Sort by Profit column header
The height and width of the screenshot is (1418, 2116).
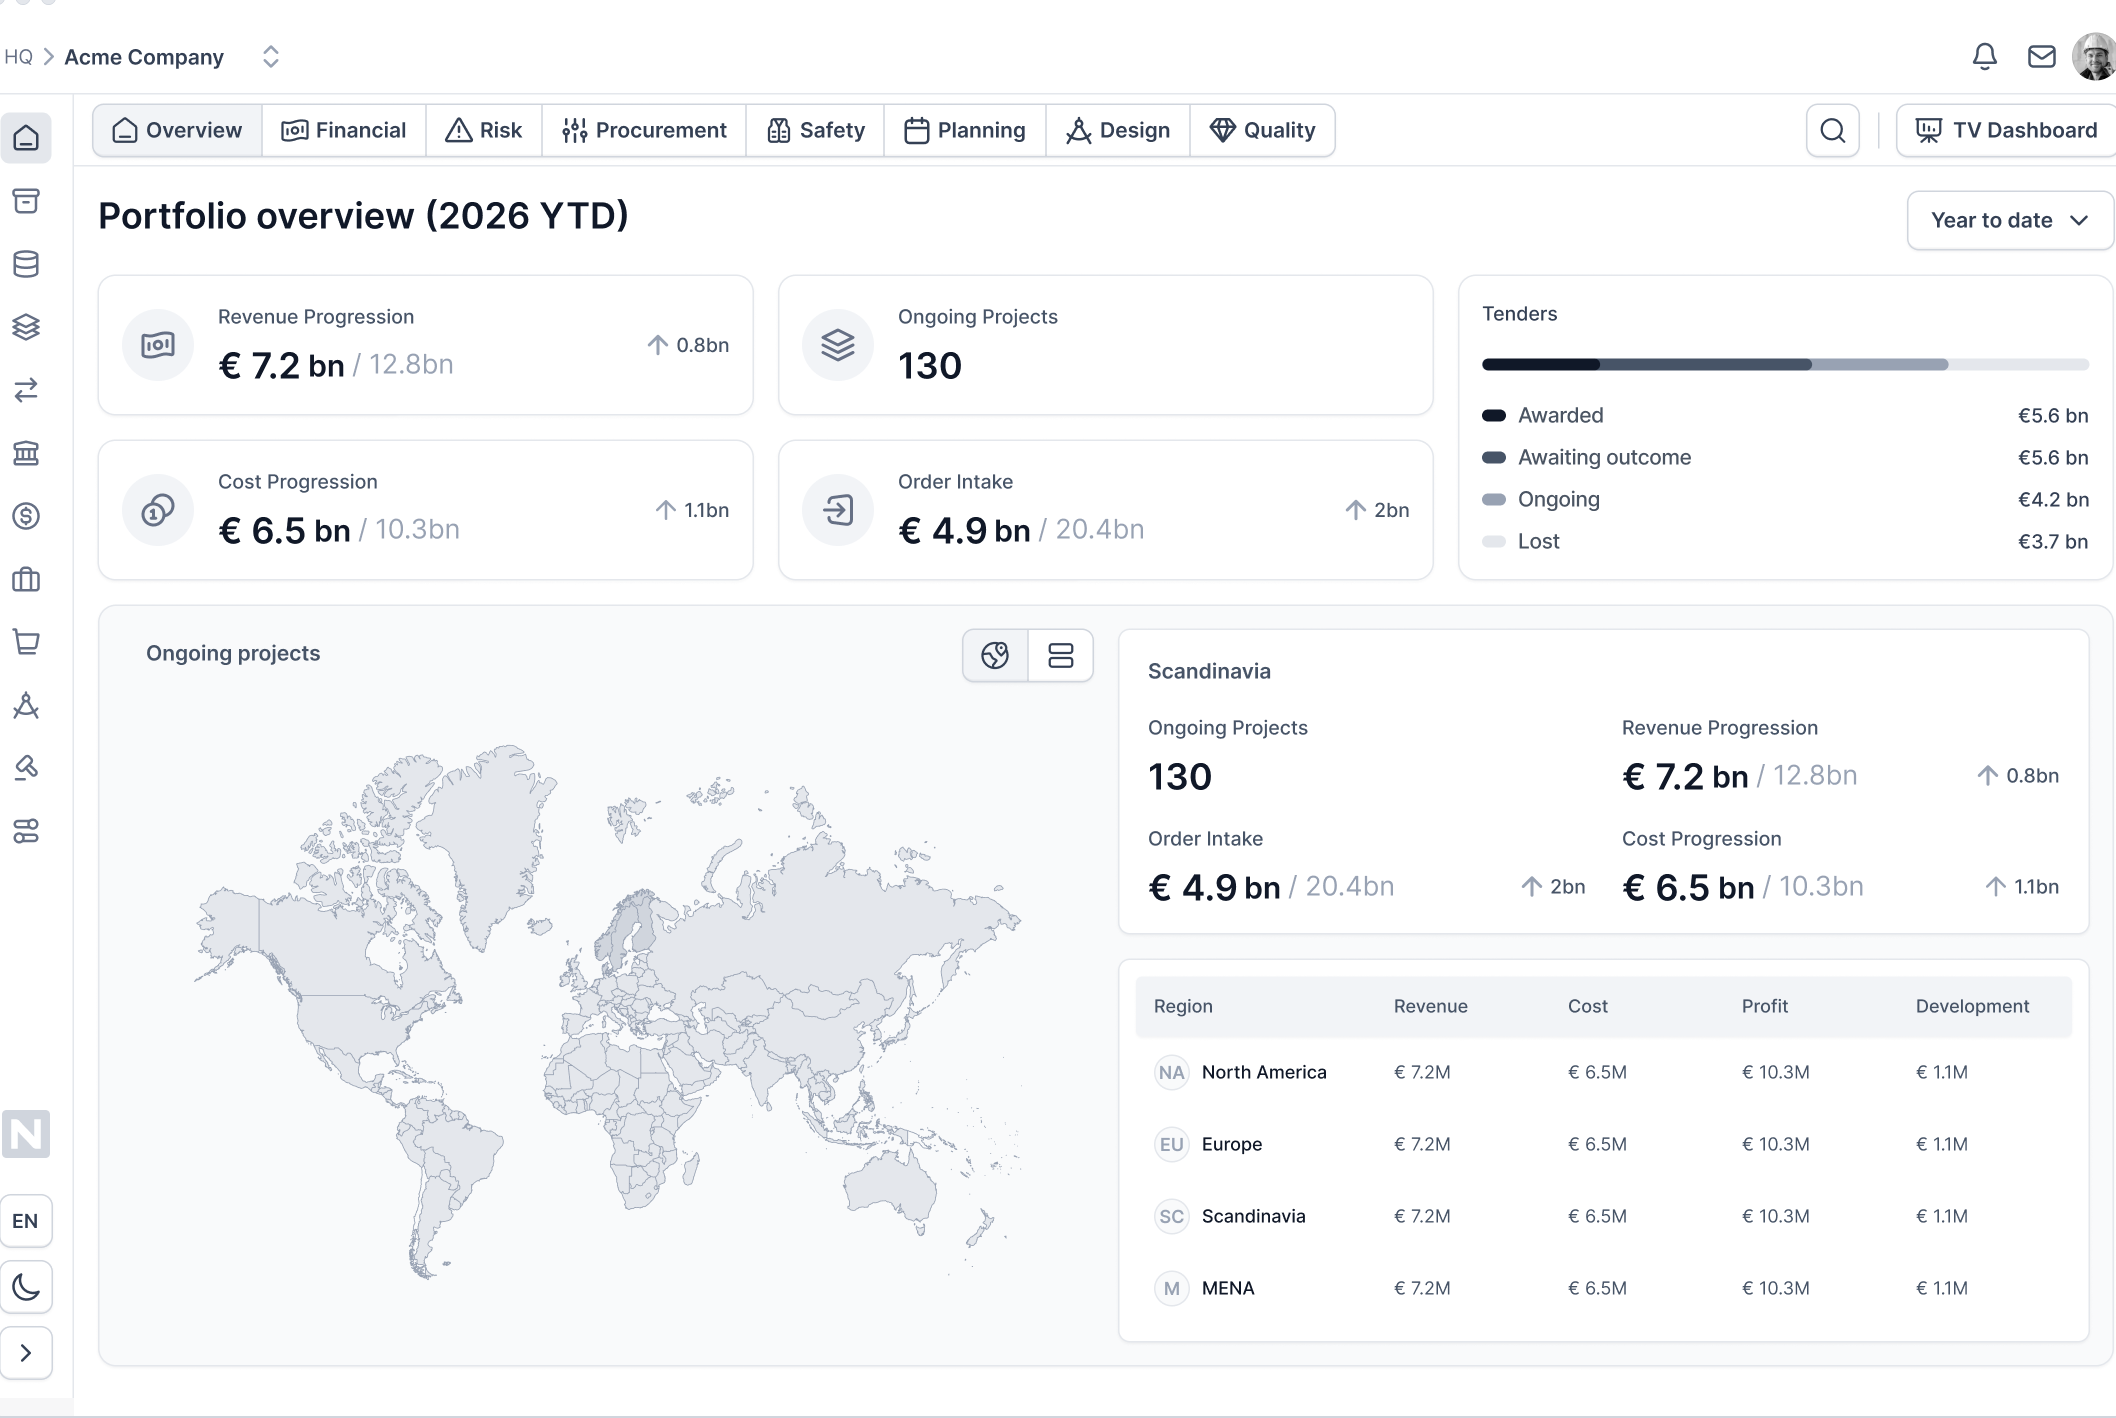(x=1765, y=1006)
